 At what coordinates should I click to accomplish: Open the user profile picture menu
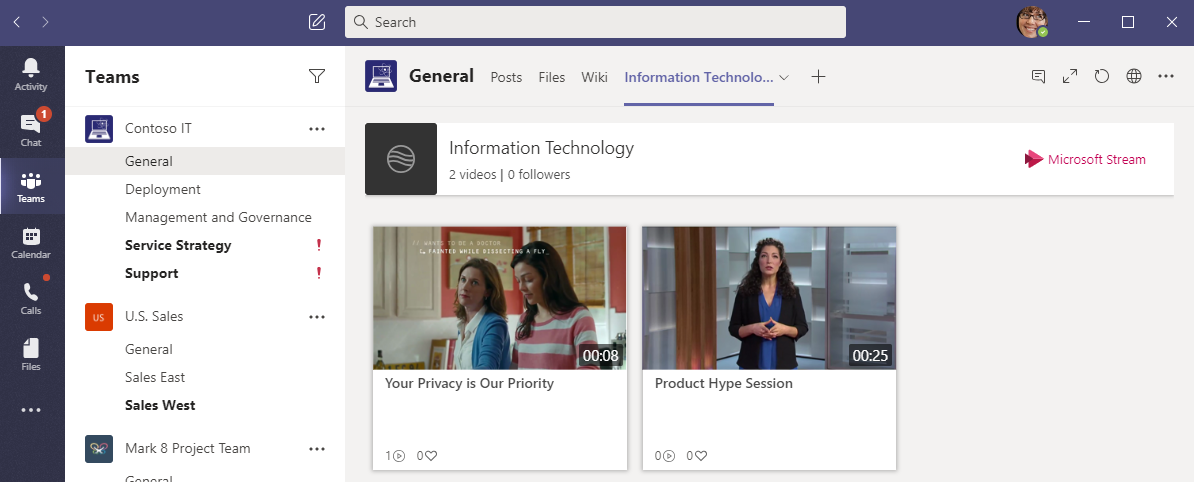[1032, 22]
